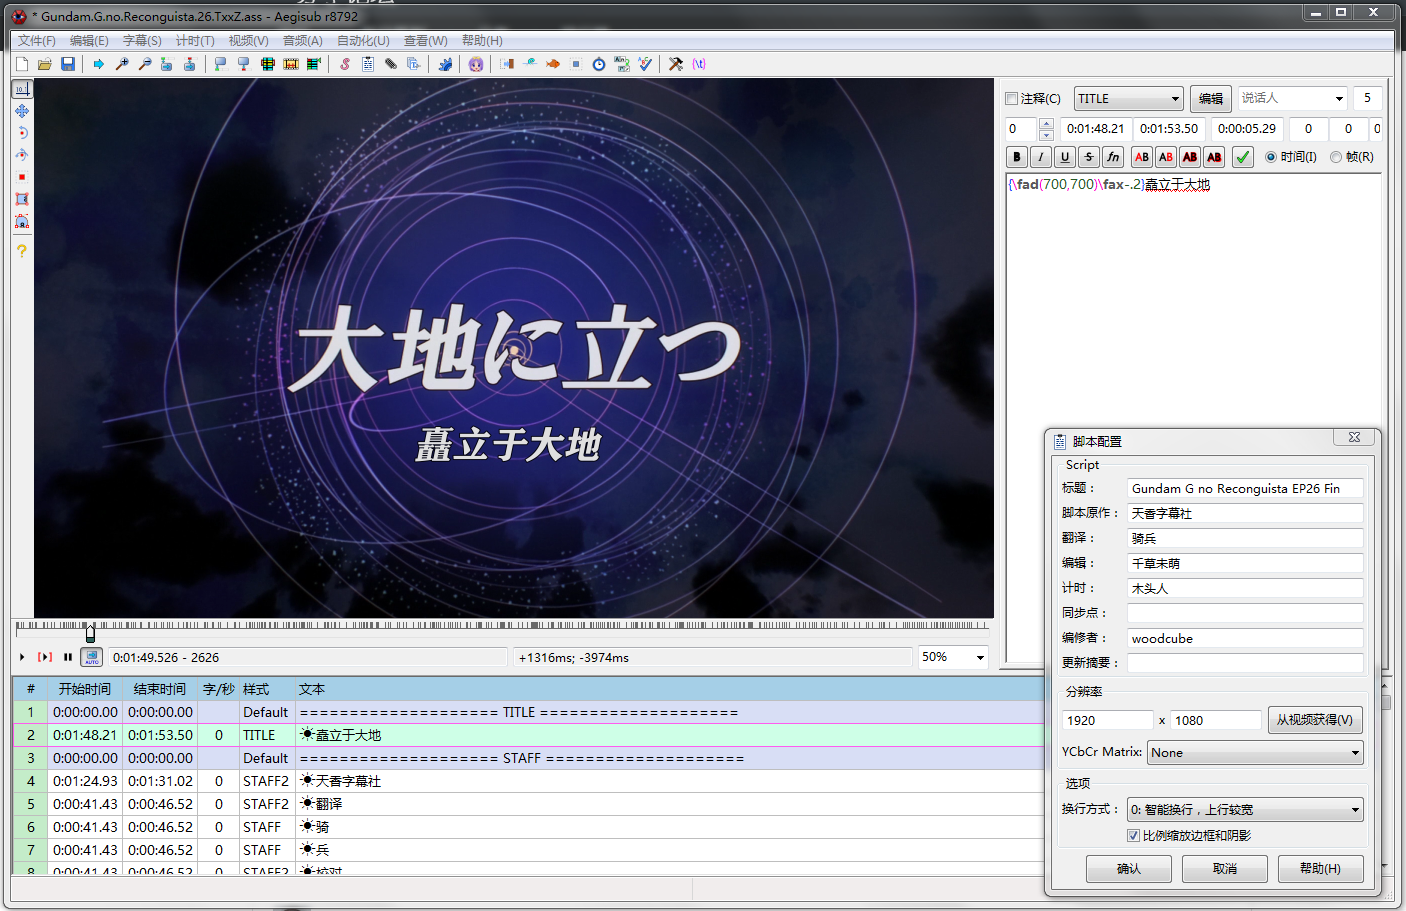This screenshot has height=911, width=1406.
Task: Toggle 比例缩放边框和阴影 checkbox
Action: (x=1133, y=836)
